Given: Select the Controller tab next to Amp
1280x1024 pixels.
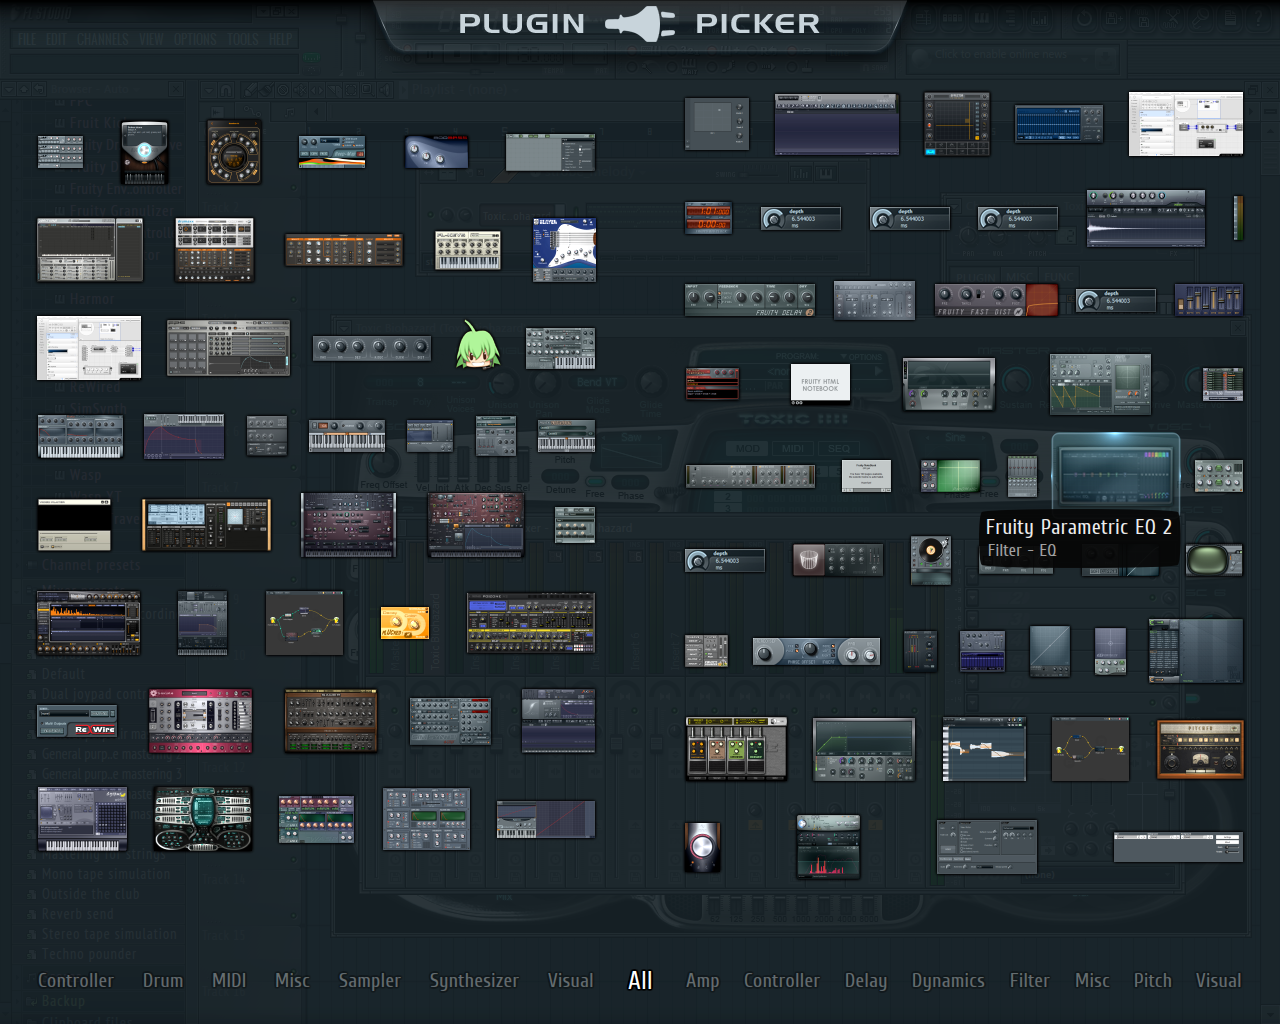Looking at the screenshot, I should (781, 981).
